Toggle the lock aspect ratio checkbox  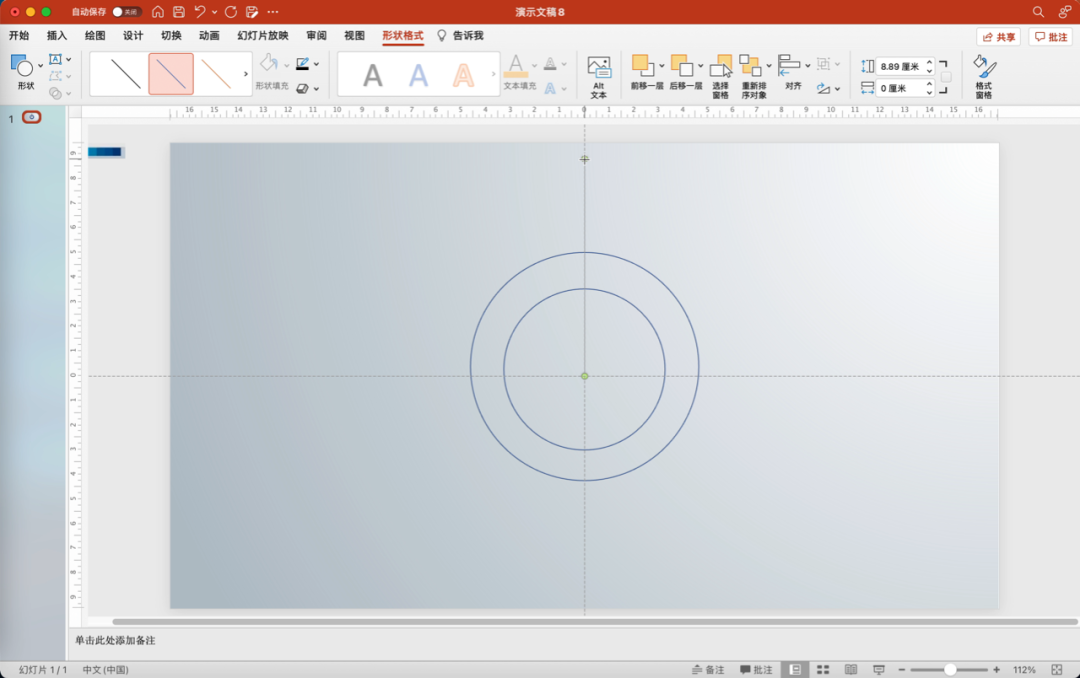tap(946, 77)
